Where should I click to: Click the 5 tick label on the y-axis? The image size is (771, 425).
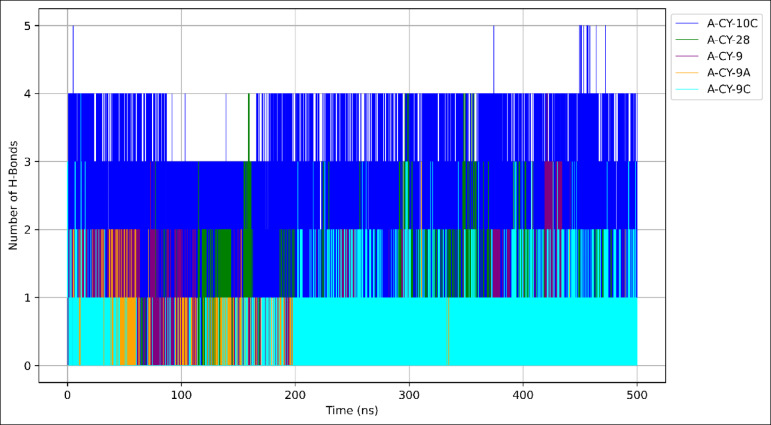click(28, 26)
